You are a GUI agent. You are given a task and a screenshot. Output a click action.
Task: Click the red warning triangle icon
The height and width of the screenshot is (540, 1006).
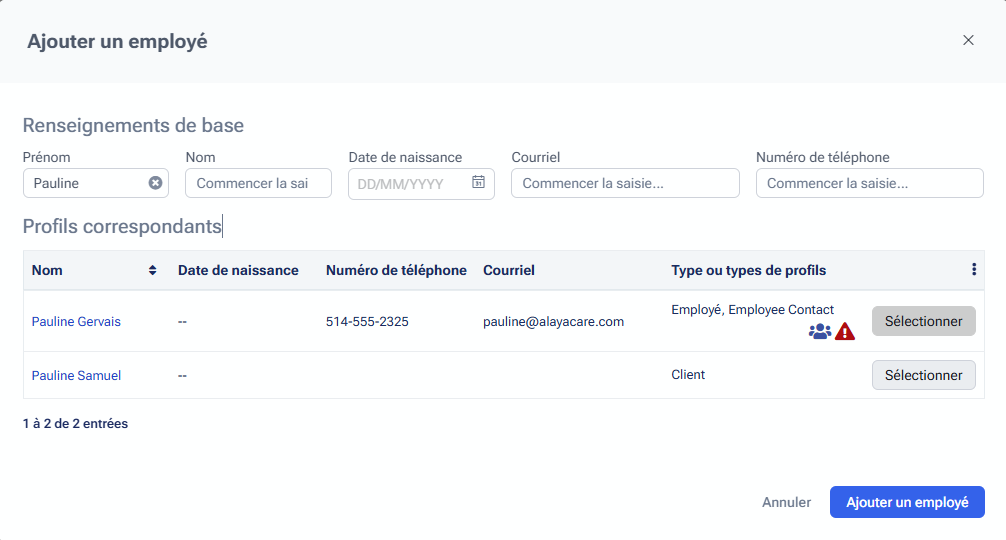(x=845, y=332)
